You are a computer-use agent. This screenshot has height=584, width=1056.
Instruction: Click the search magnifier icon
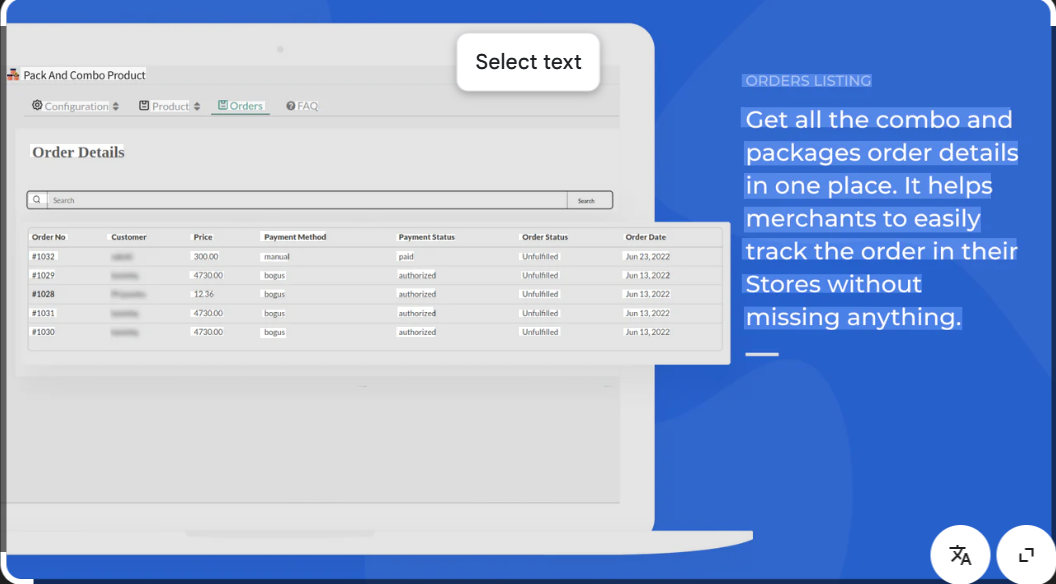[37, 199]
